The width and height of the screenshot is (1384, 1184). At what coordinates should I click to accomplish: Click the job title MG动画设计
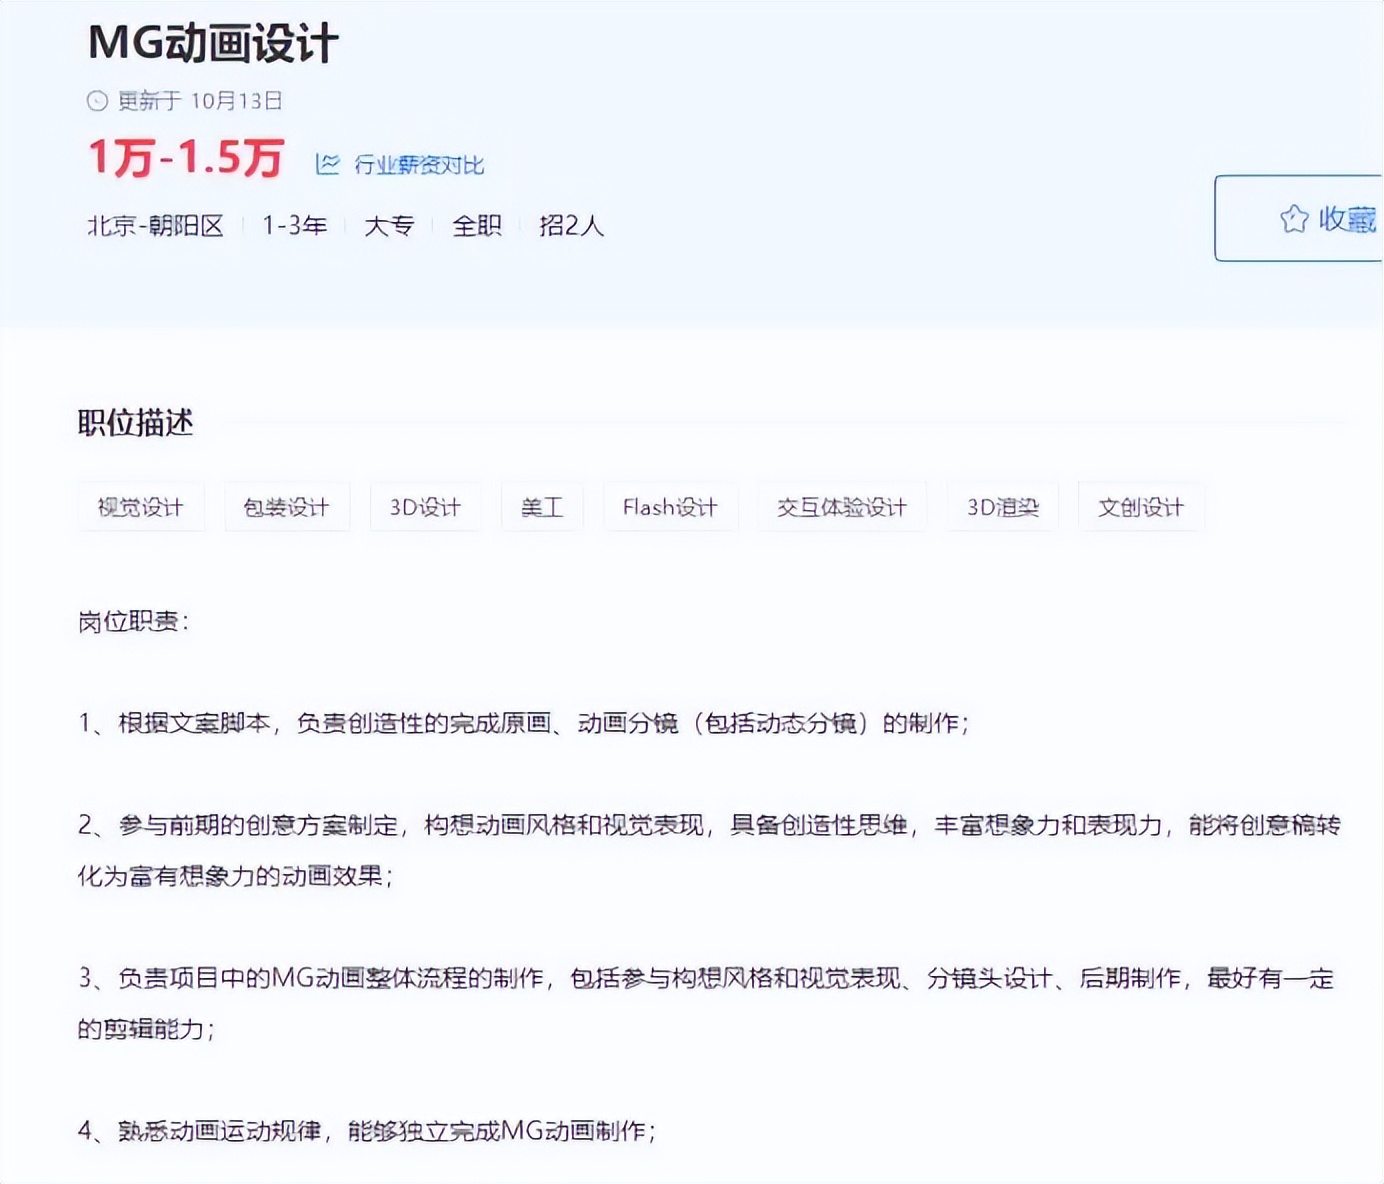coord(213,42)
